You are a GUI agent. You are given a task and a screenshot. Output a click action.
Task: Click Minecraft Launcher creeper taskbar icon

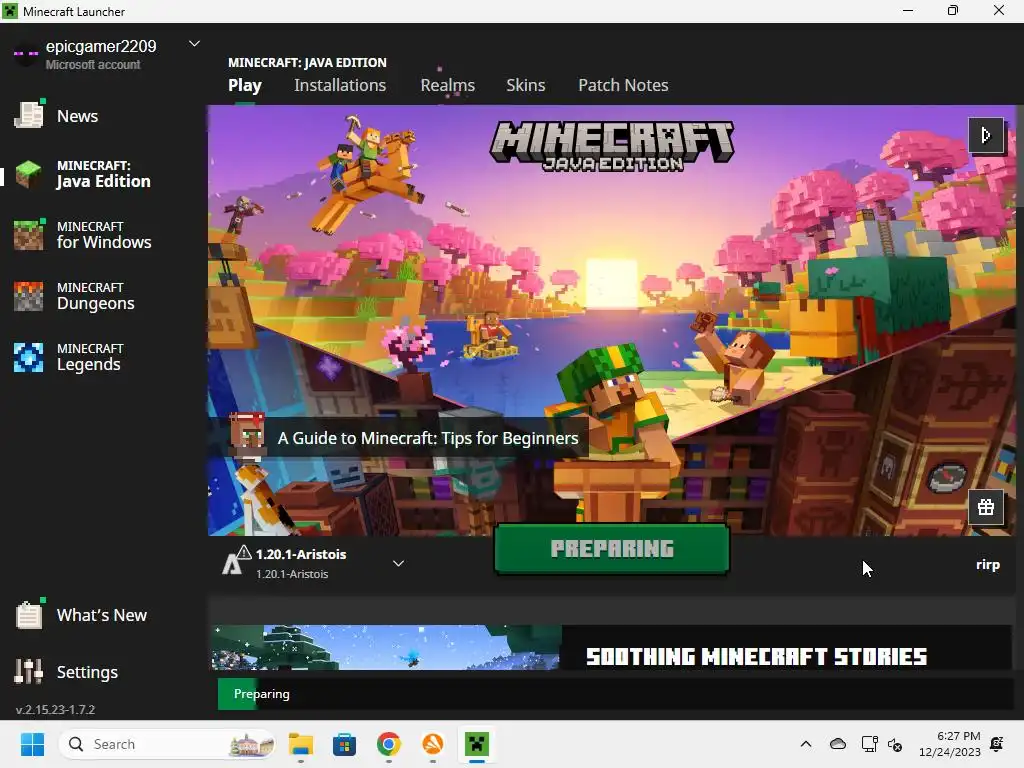click(477, 744)
